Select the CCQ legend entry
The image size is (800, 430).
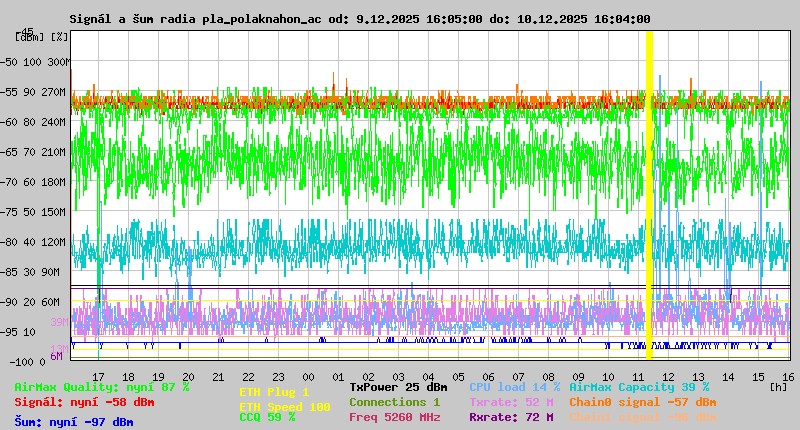coord(267,418)
